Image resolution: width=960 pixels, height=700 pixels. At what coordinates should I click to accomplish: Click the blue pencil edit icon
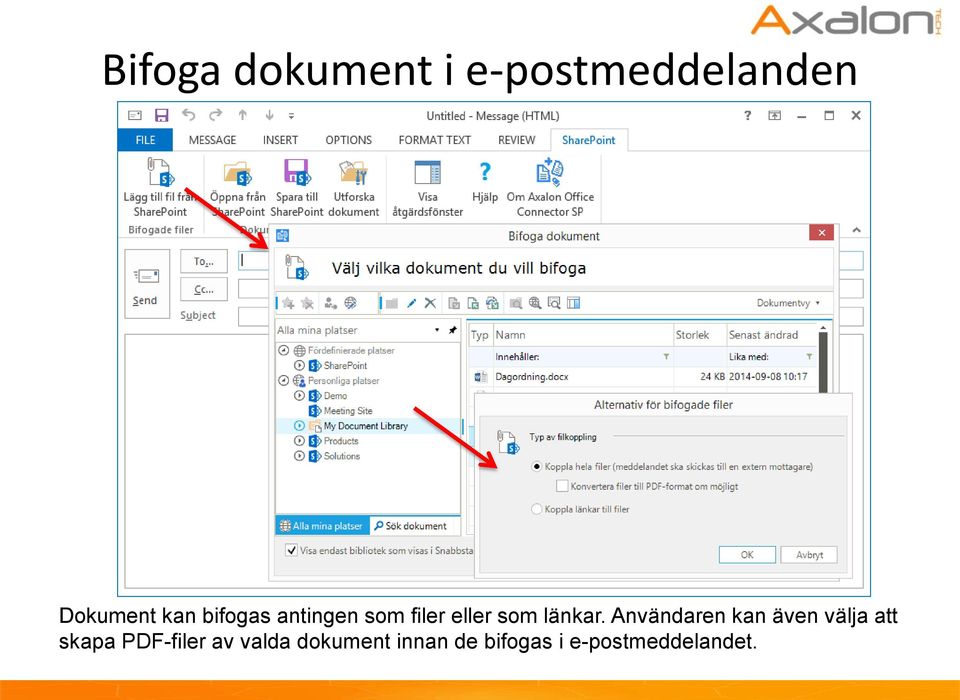(x=411, y=303)
